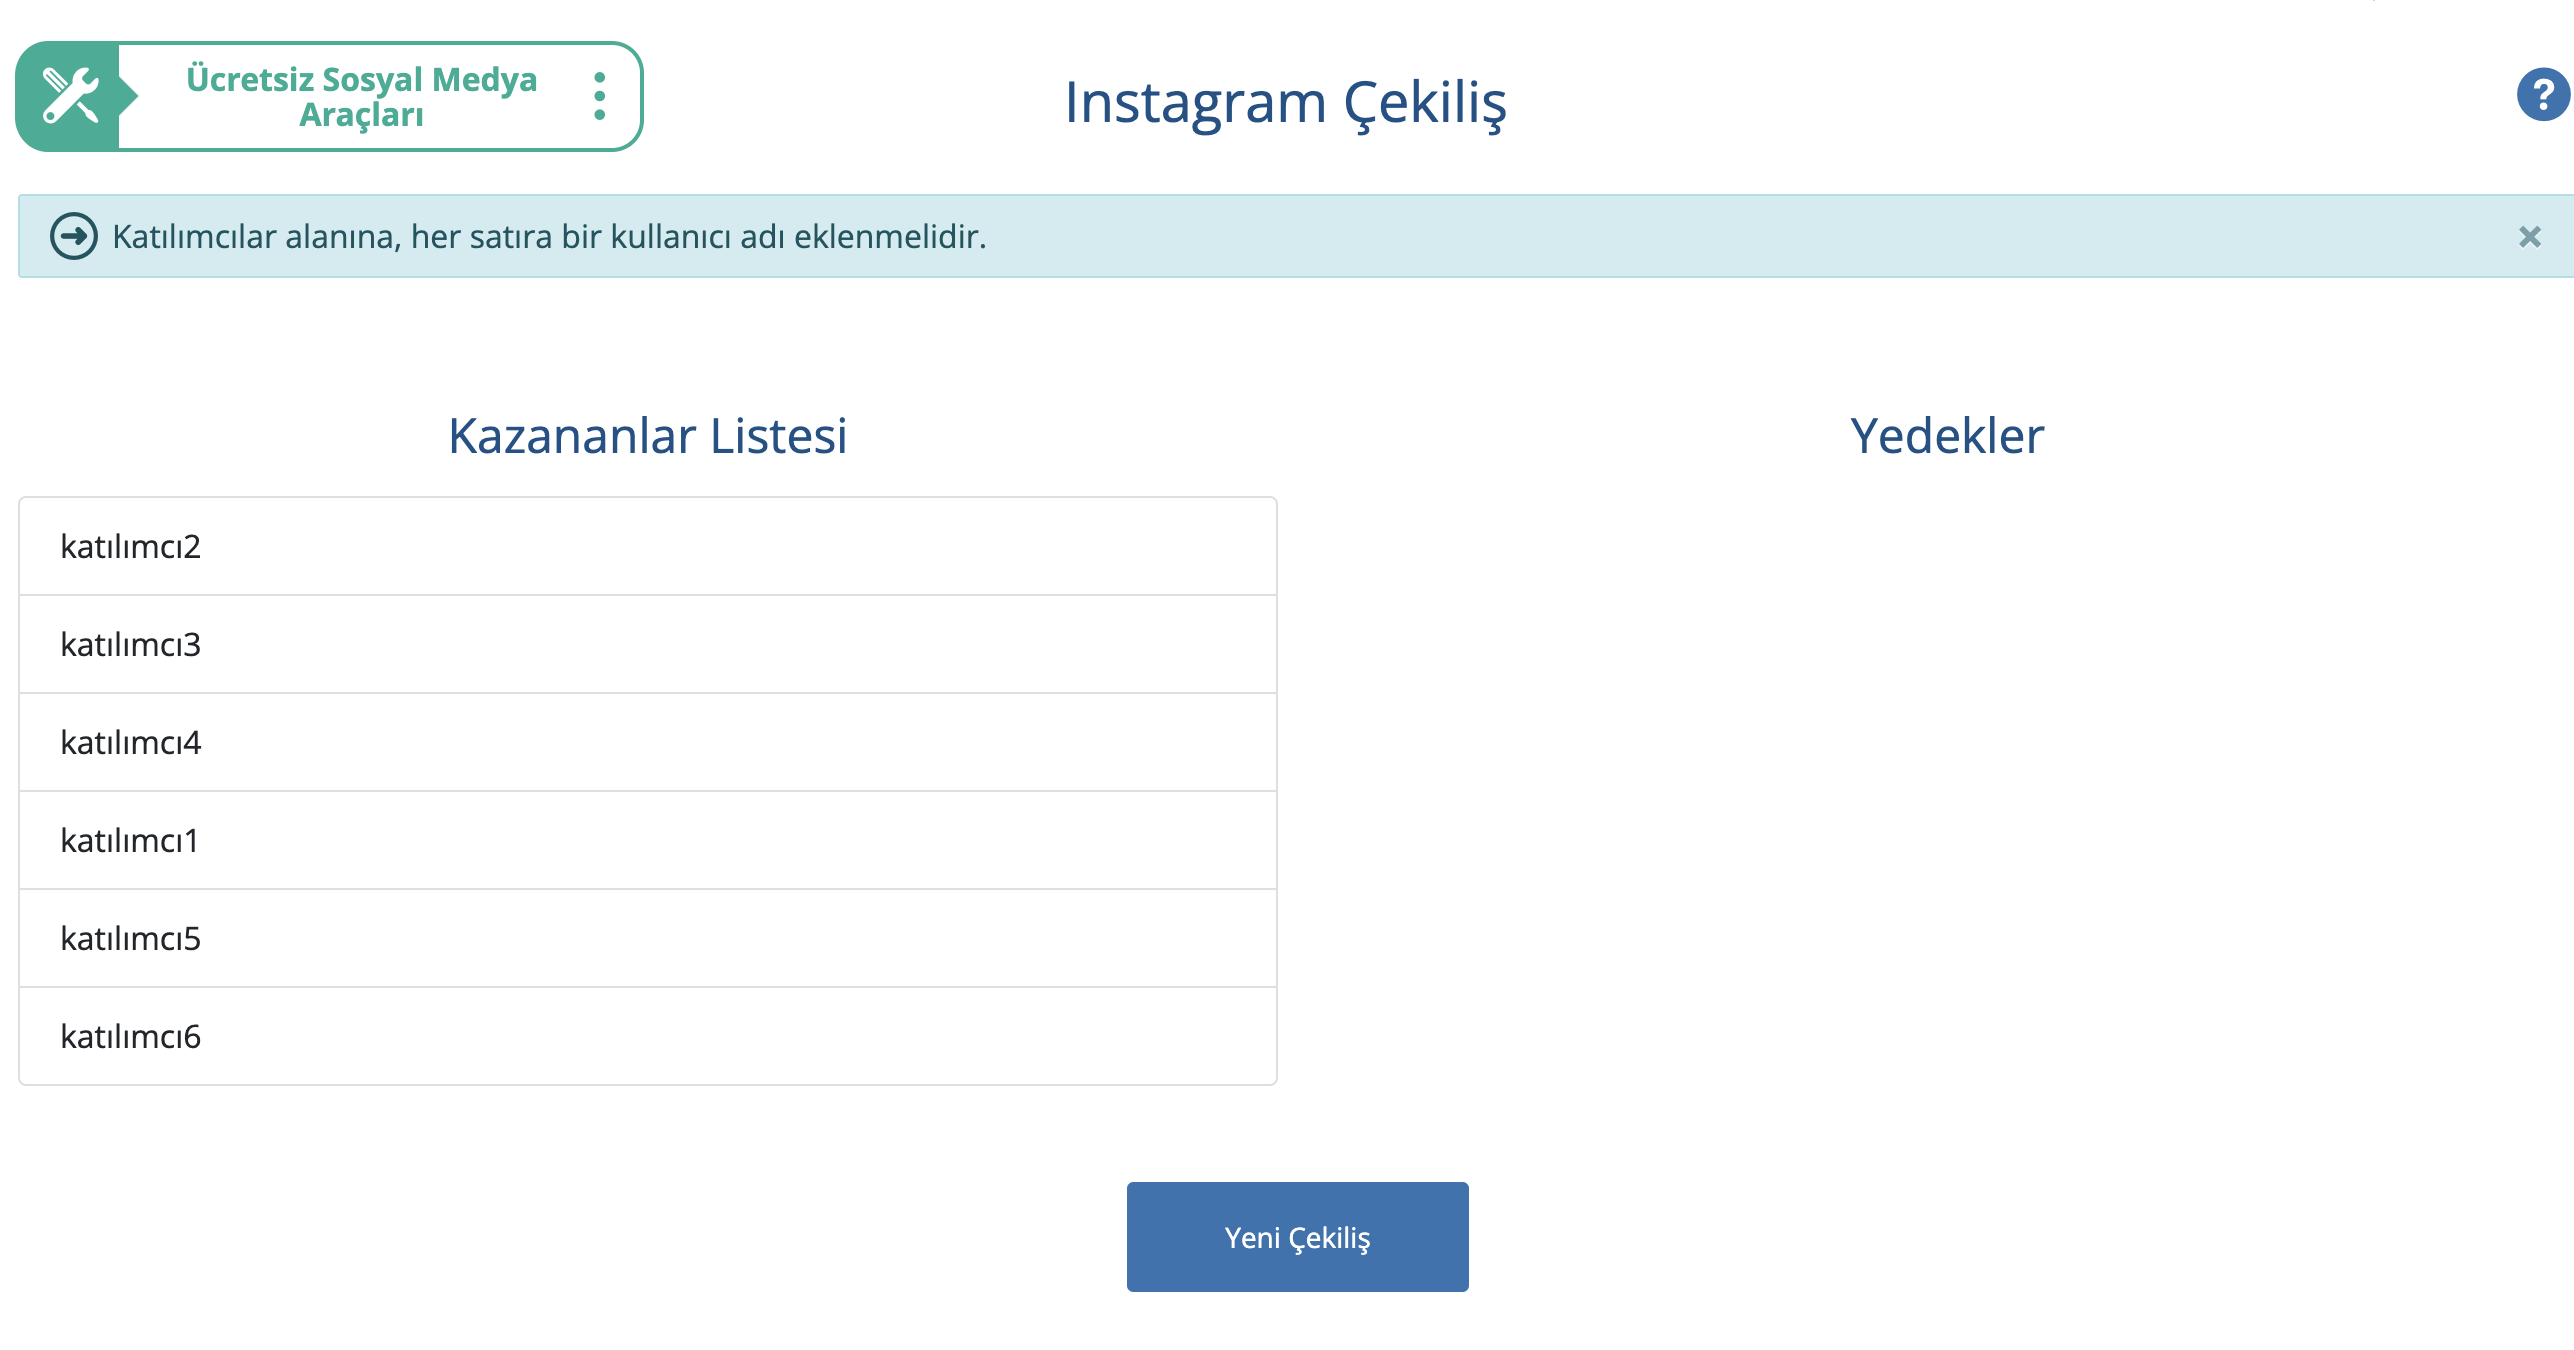Click the green arrow of tools badge
This screenshot has width=2574, height=1350.
point(127,96)
